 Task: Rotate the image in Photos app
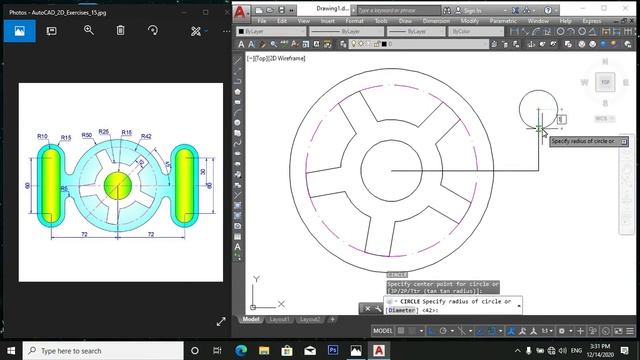pos(153,30)
